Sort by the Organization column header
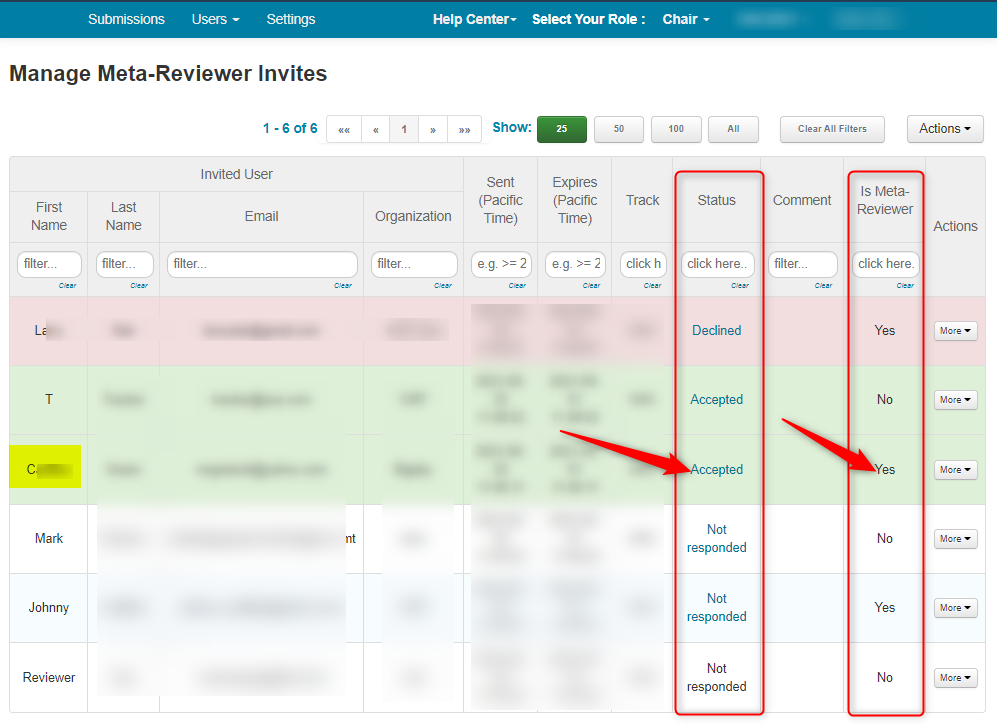The image size is (997, 725). coord(413,216)
